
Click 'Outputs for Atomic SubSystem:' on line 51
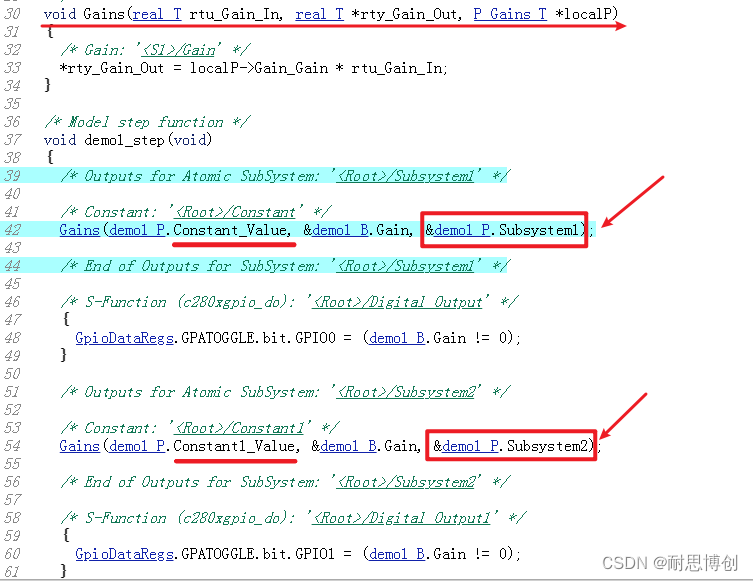point(202,392)
